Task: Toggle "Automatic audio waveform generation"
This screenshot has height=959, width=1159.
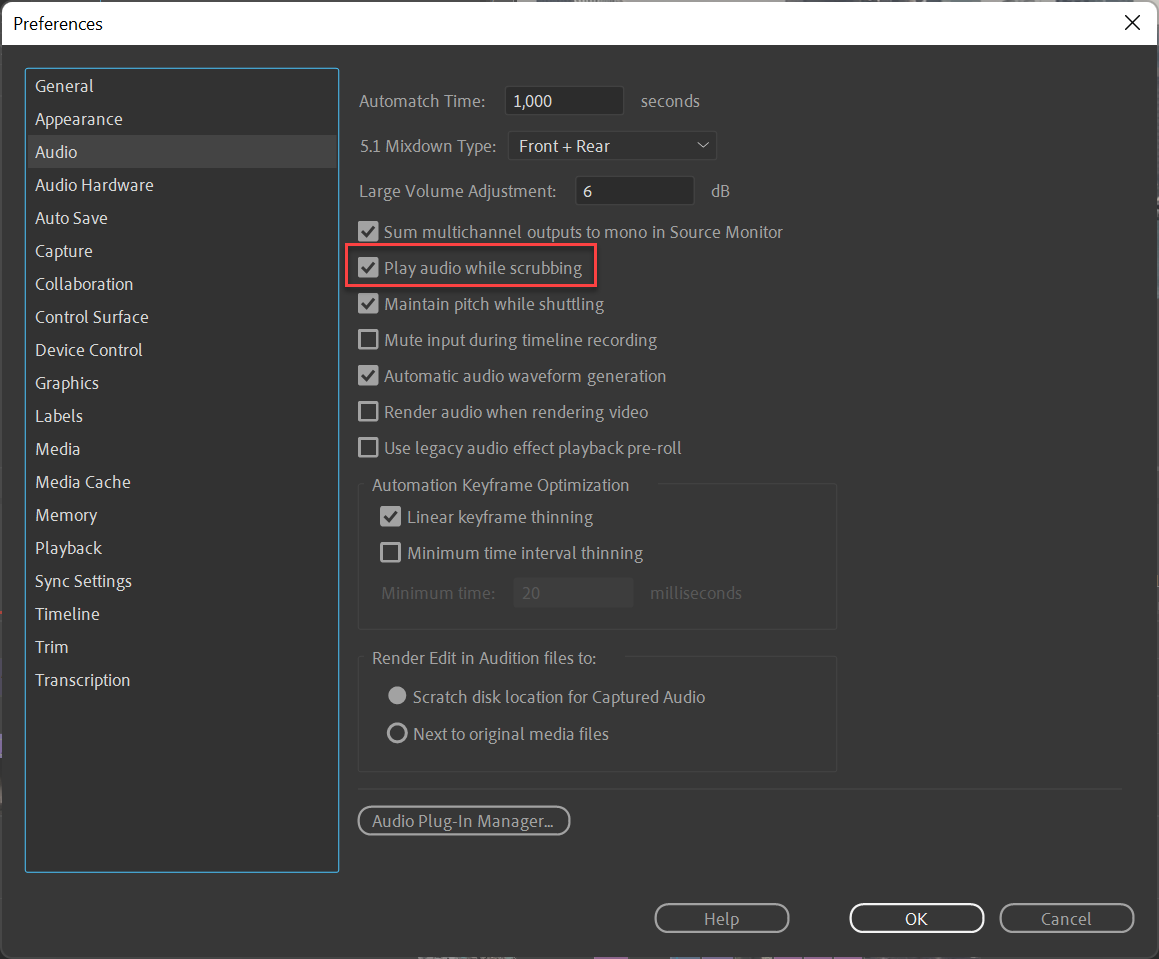Action: (x=368, y=375)
